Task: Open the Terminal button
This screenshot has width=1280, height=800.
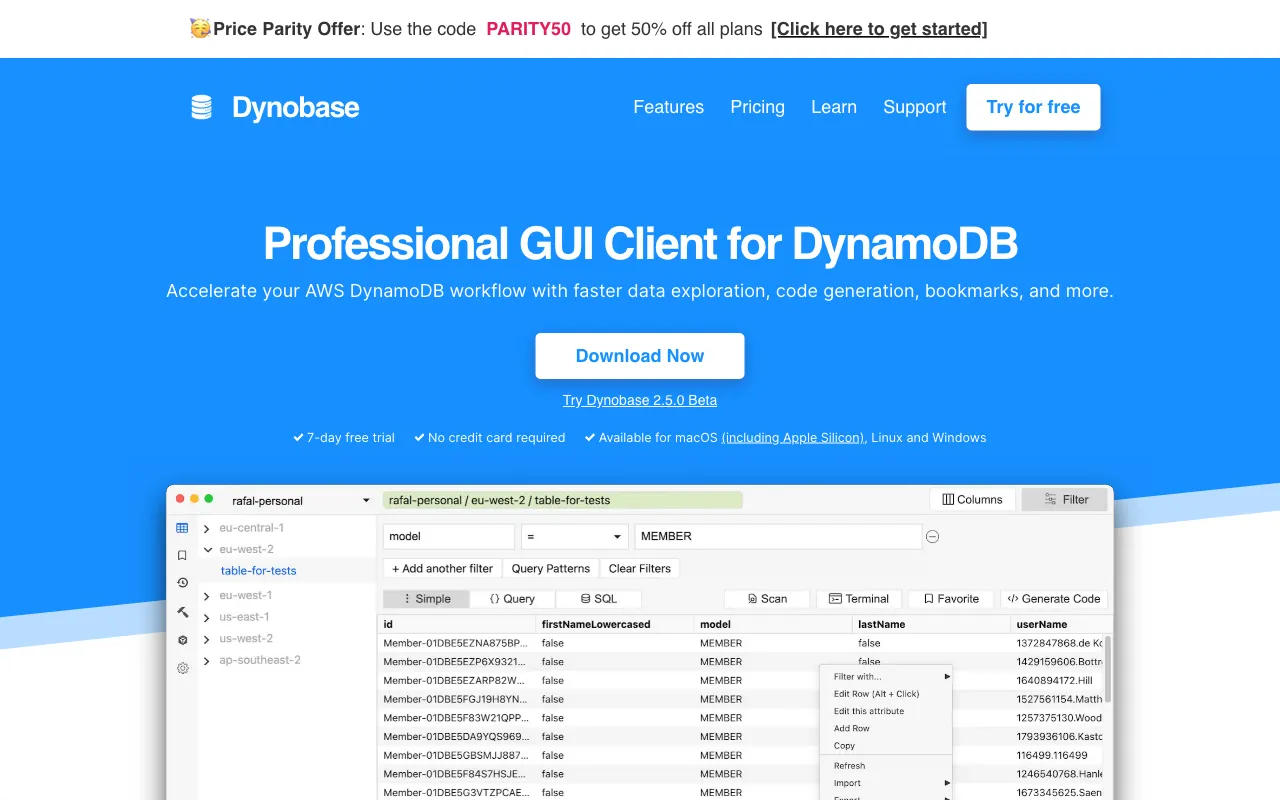Action: tap(859, 599)
